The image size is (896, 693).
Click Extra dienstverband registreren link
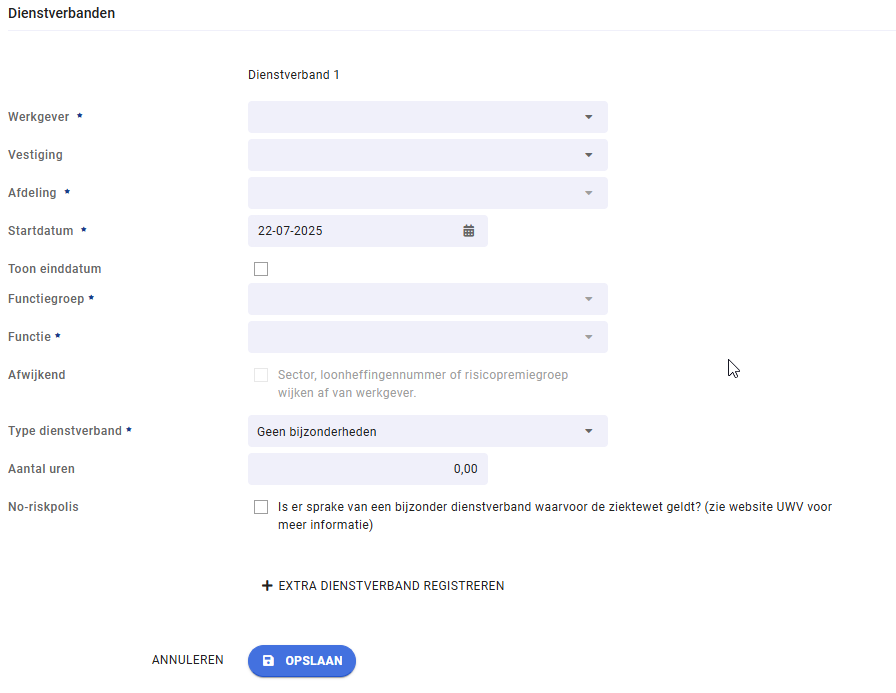[383, 586]
